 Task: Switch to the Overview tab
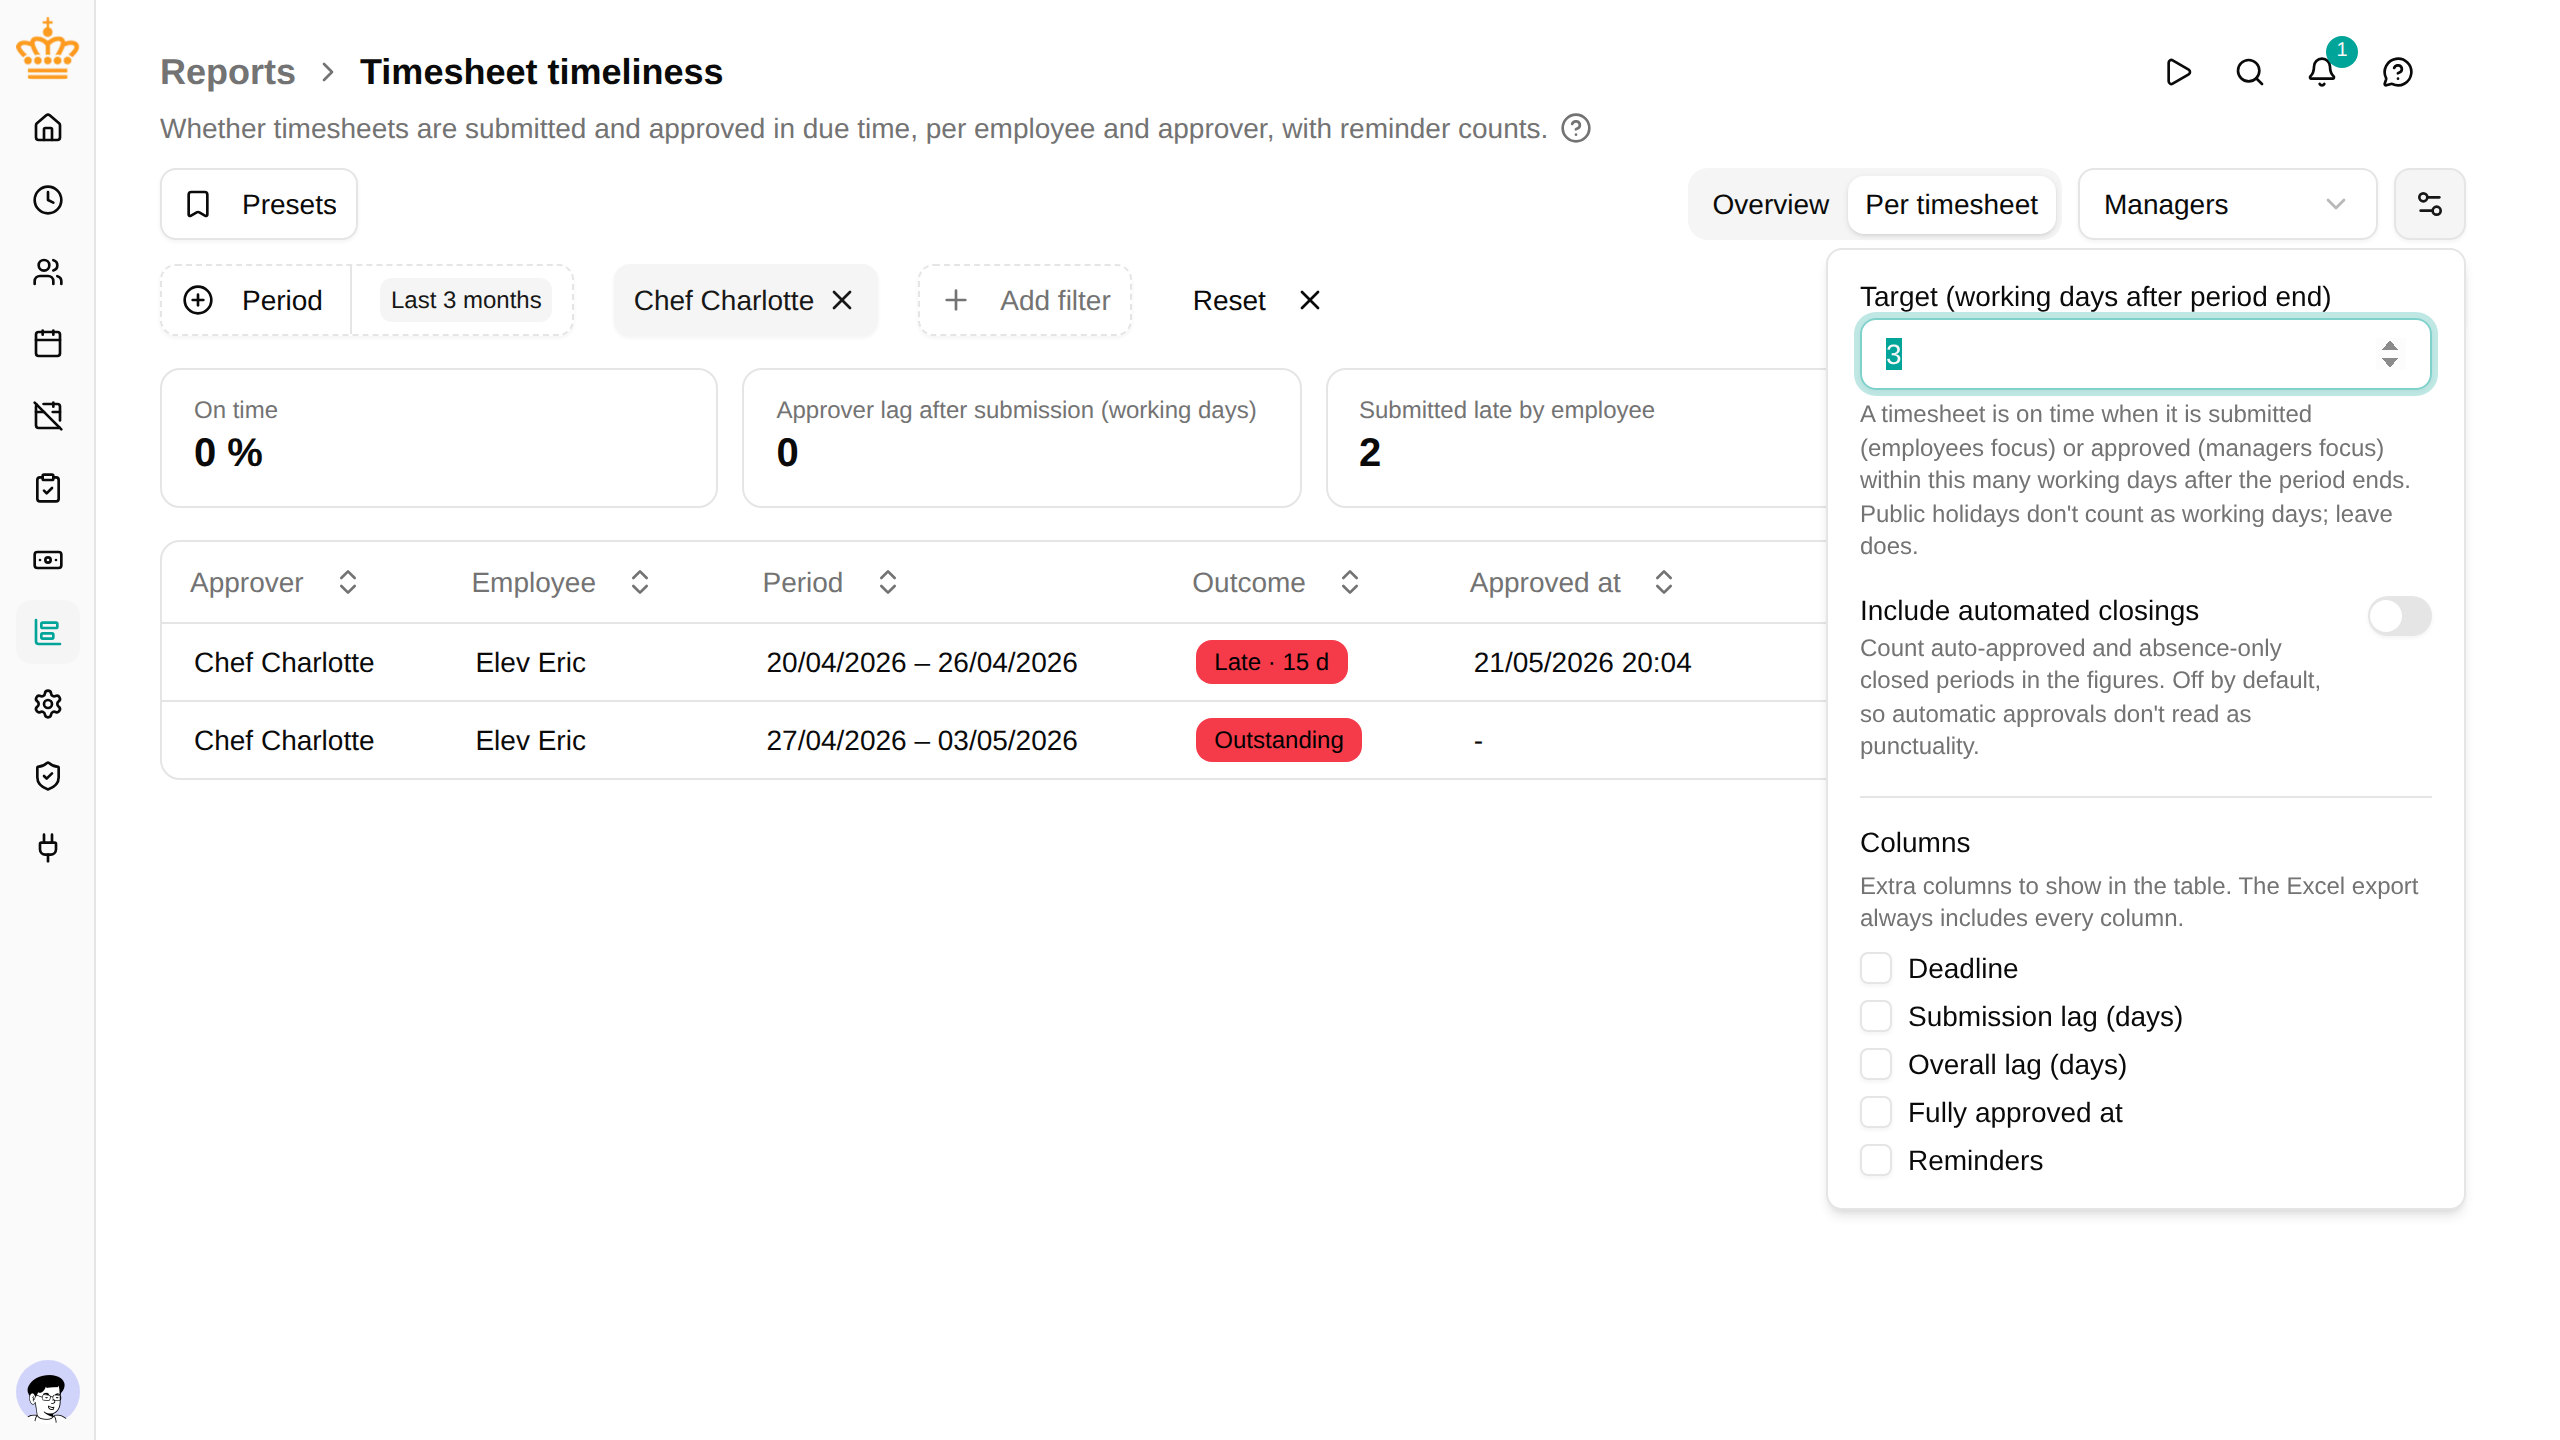(x=1770, y=204)
